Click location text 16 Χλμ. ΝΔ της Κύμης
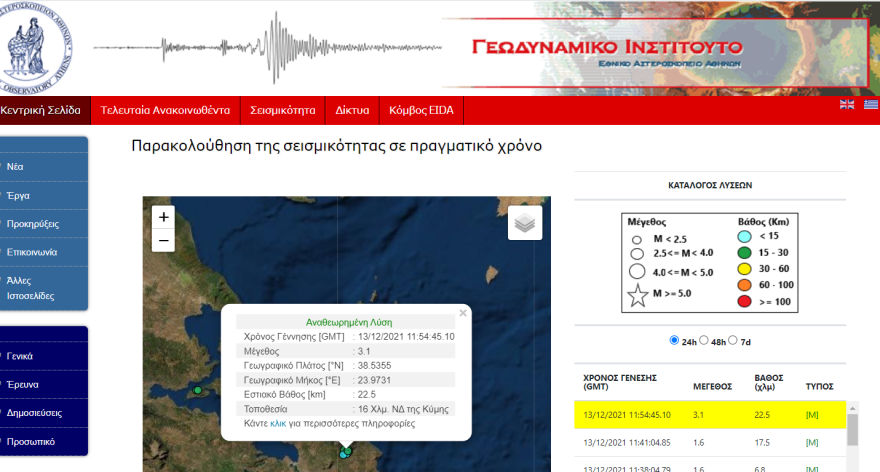The width and height of the screenshot is (880, 472). [403, 409]
